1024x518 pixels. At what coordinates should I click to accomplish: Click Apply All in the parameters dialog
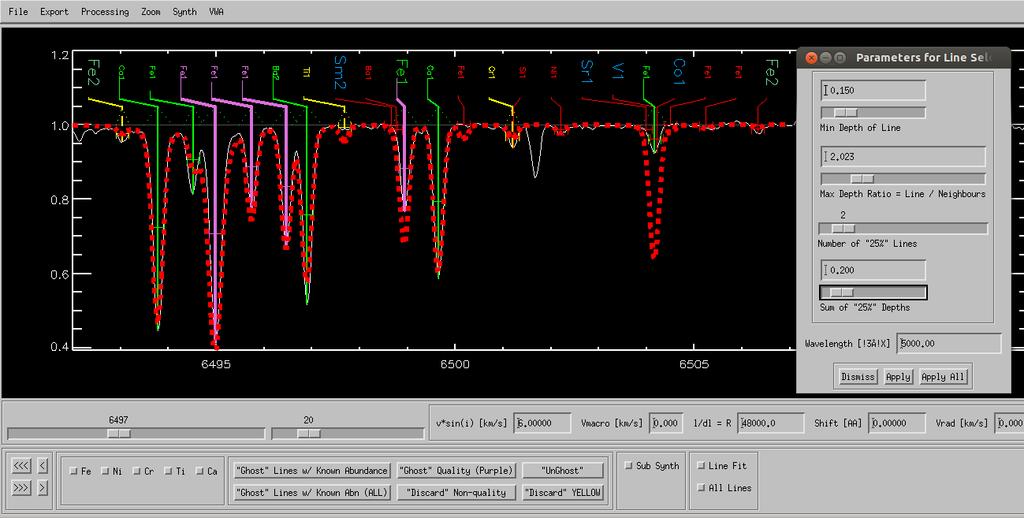pyautogui.click(x=942, y=377)
